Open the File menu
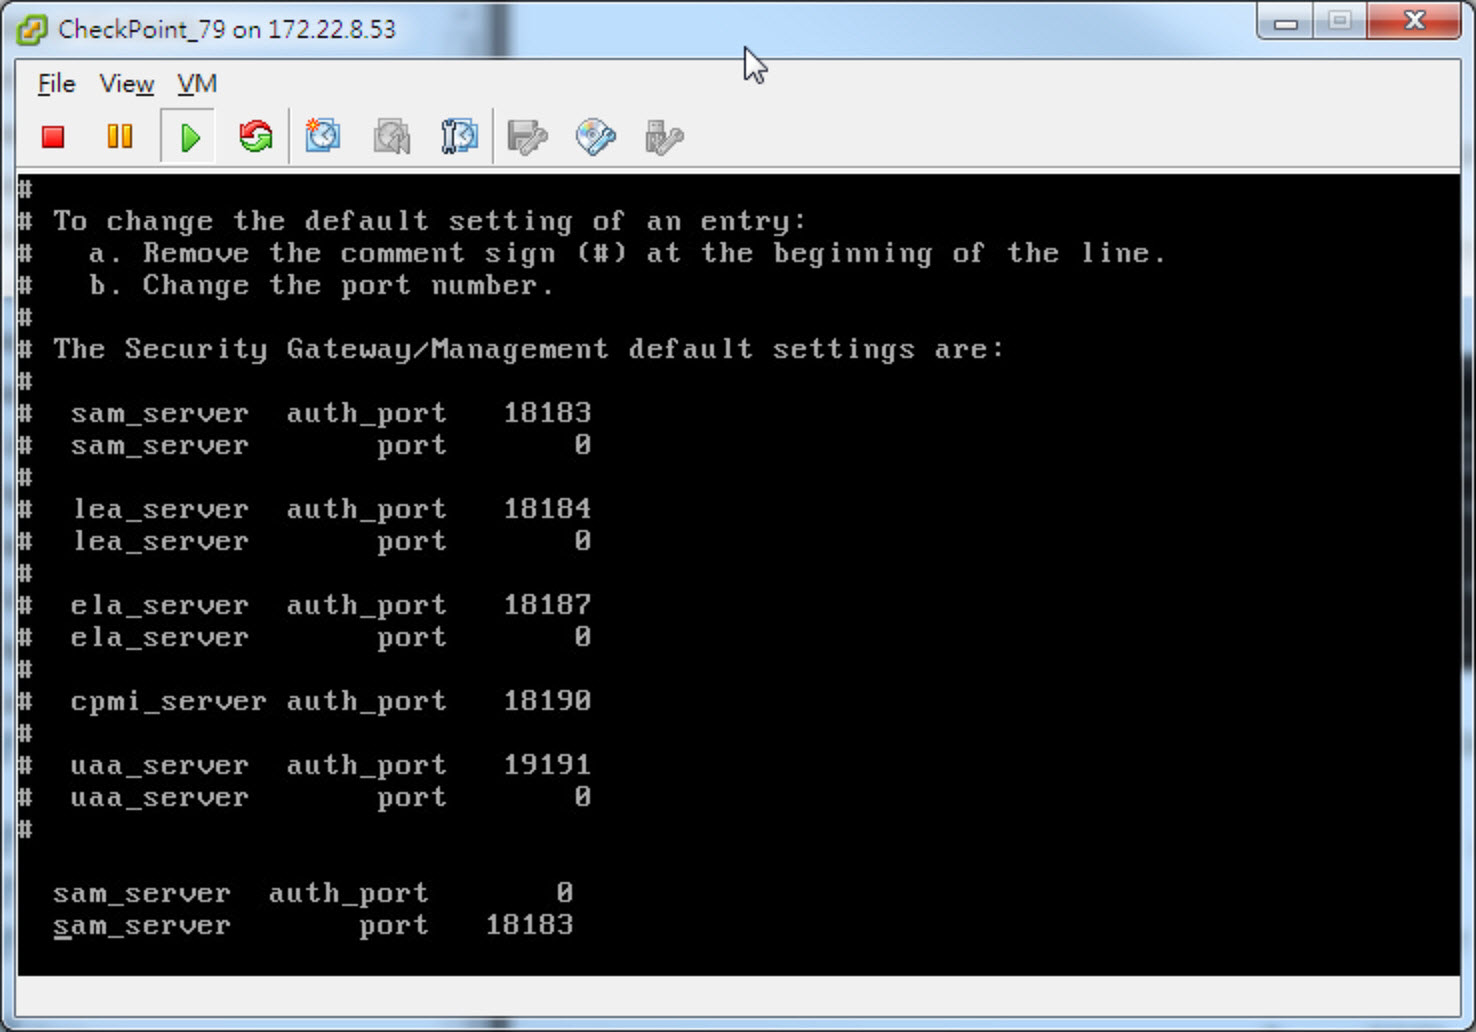Image resolution: width=1476 pixels, height=1032 pixels. pyautogui.click(x=56, y=84)
